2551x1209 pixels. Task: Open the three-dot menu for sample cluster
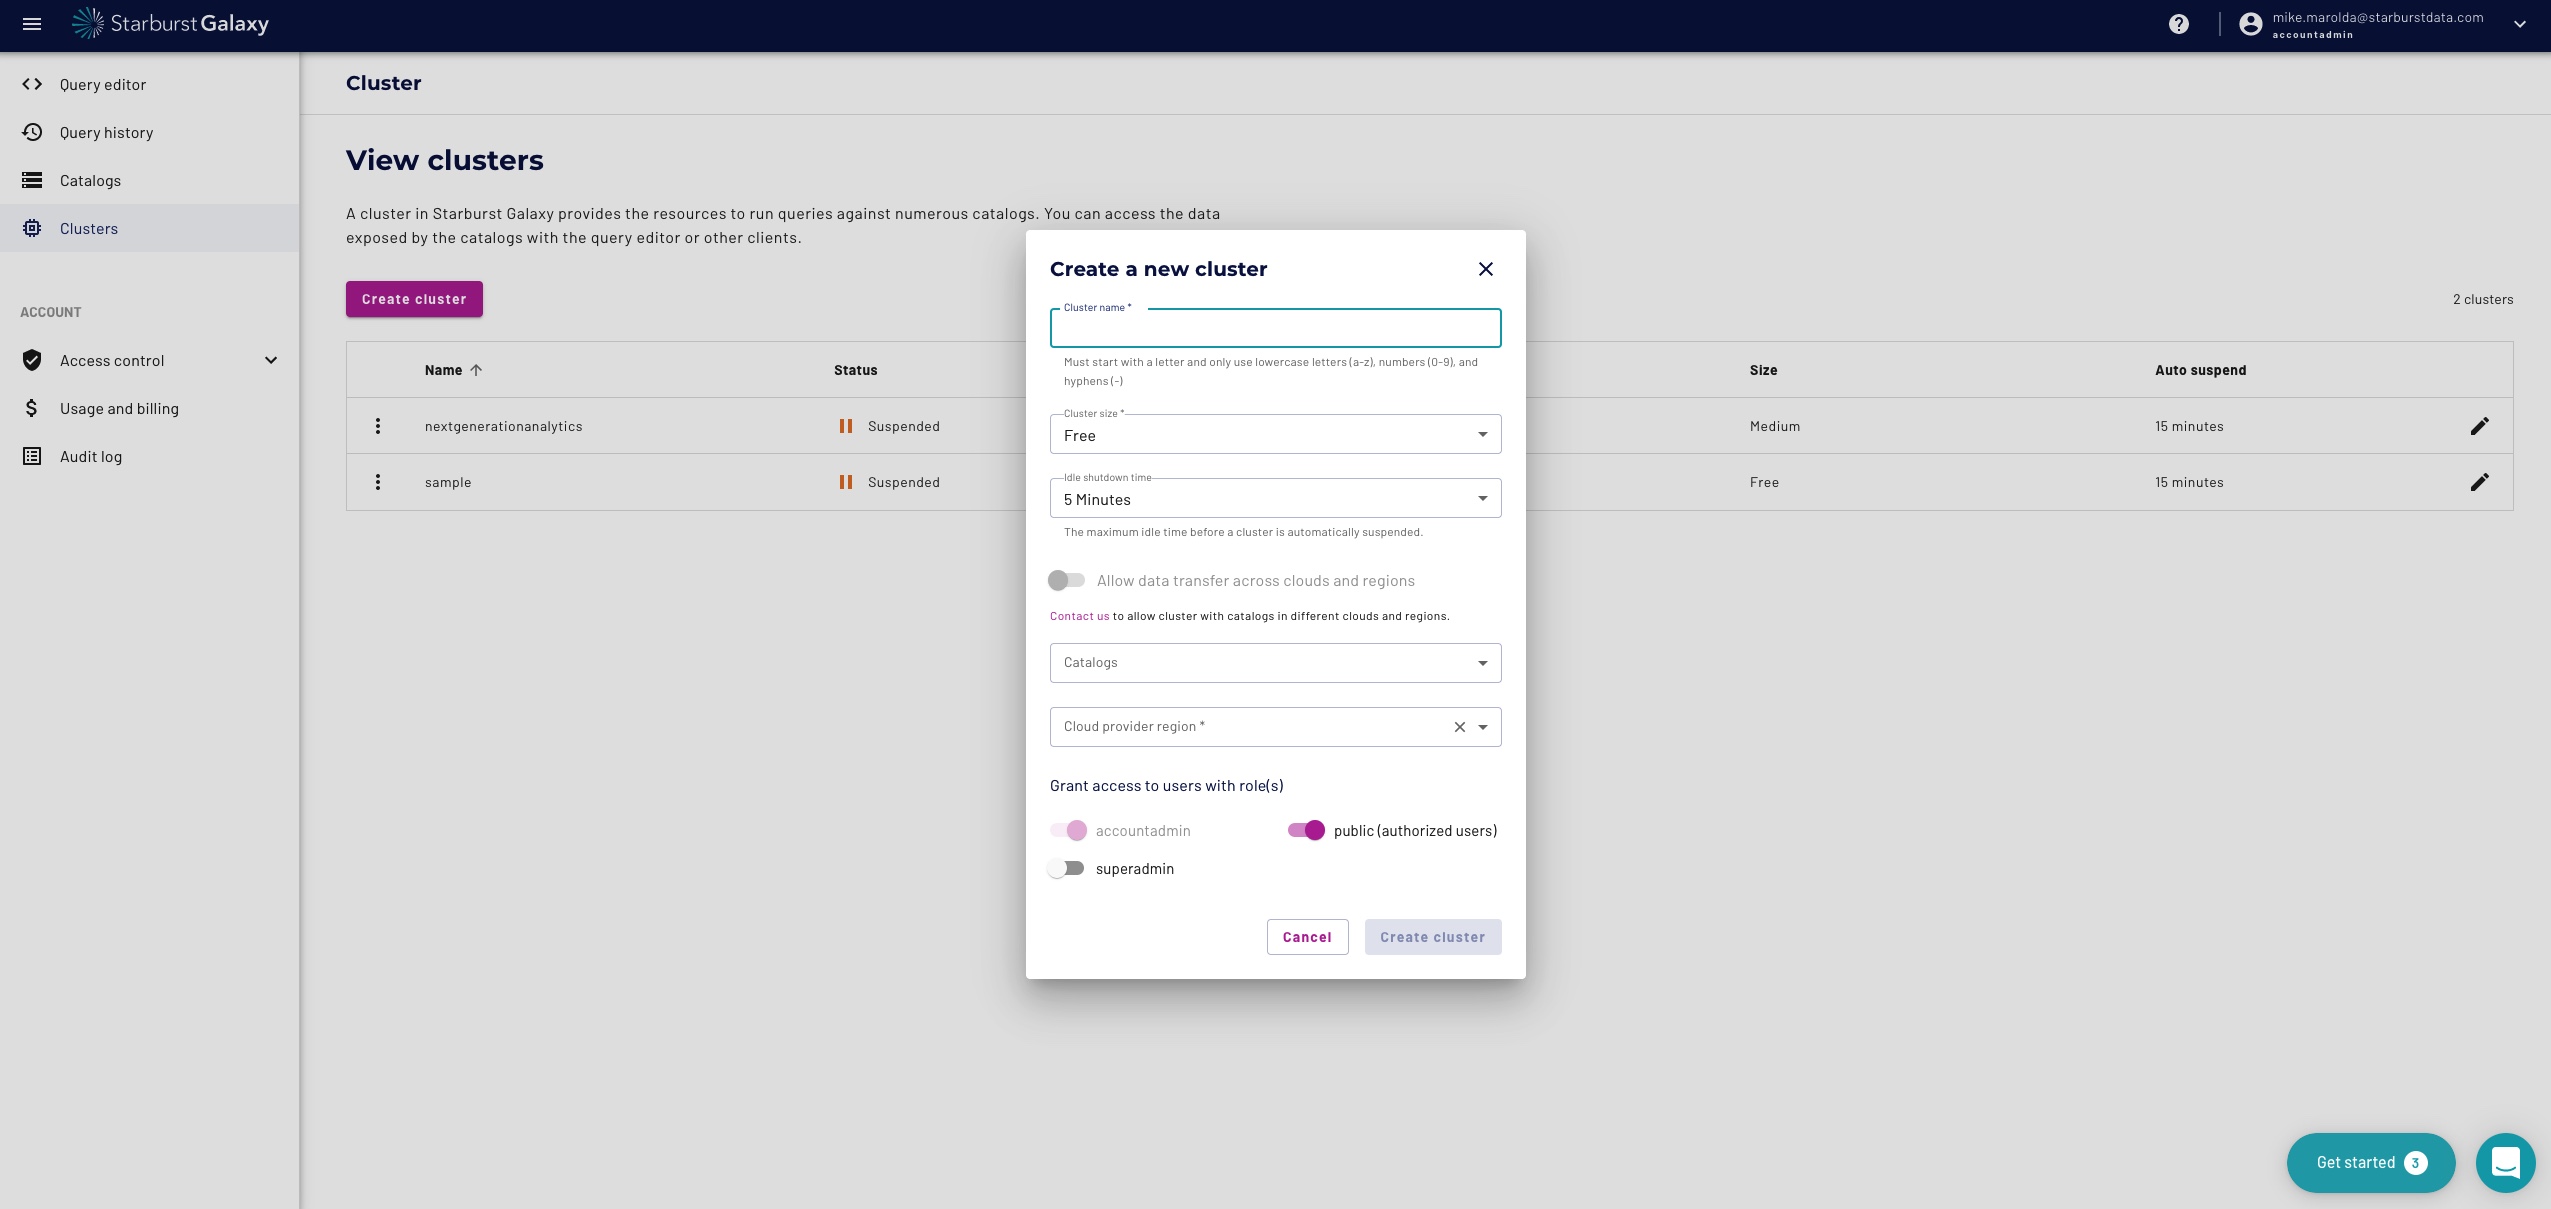(378, 482)
